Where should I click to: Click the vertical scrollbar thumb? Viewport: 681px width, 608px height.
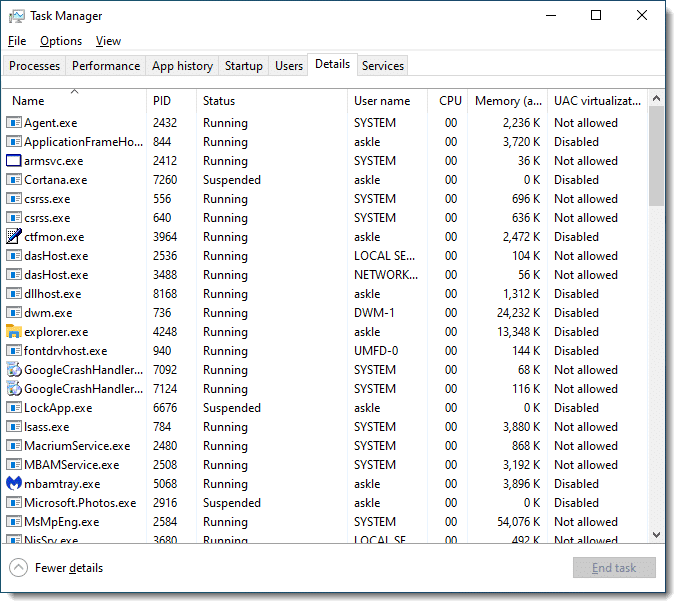coord(657,156)
